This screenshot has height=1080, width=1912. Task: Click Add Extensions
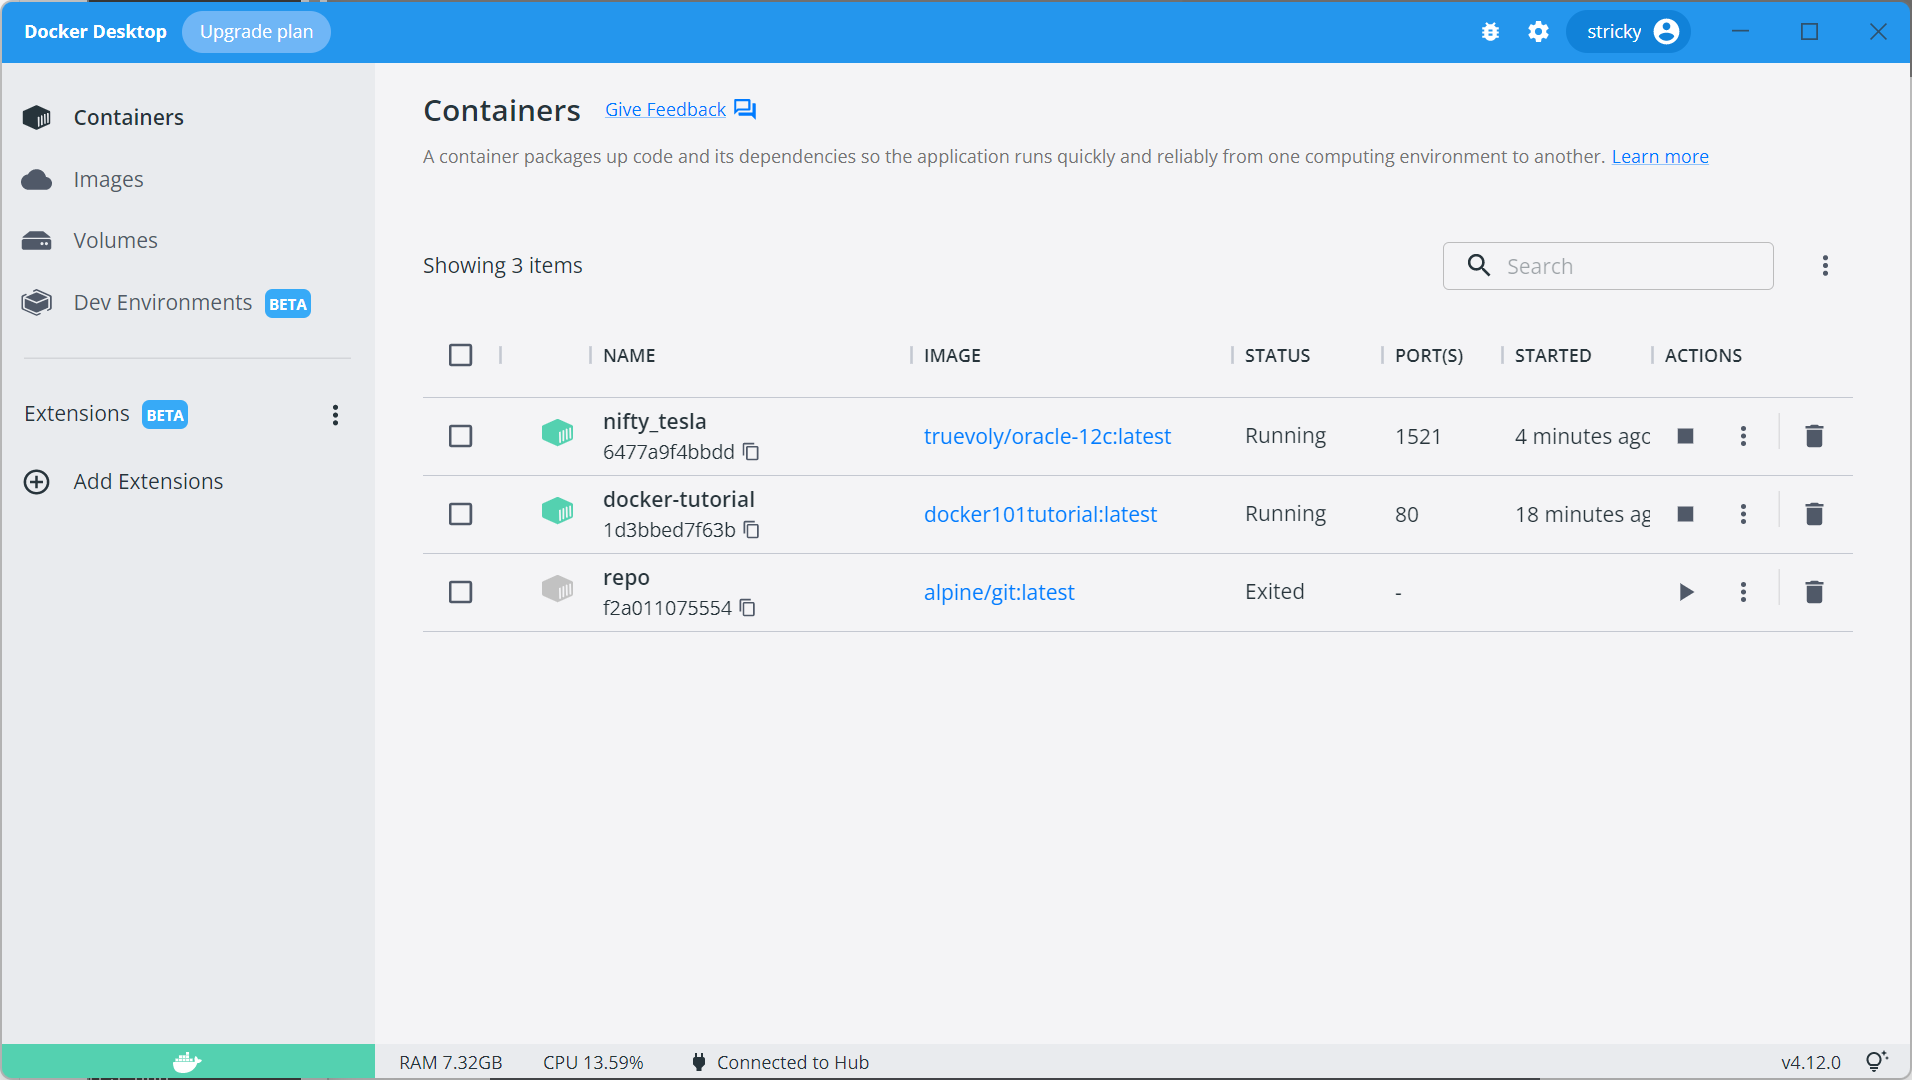pos(148,482)
